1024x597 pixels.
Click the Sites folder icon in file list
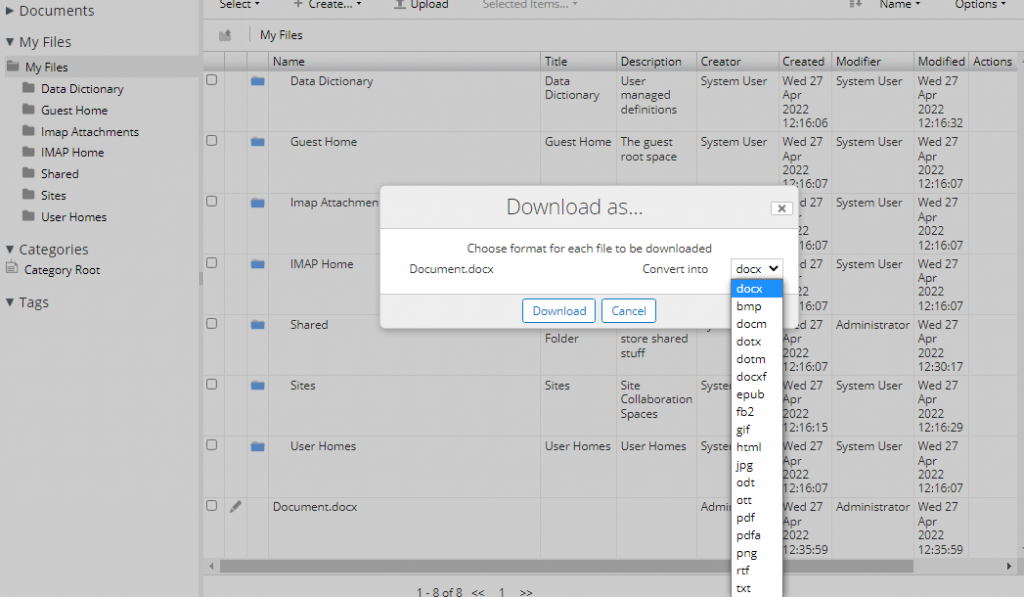pos(258,385)
